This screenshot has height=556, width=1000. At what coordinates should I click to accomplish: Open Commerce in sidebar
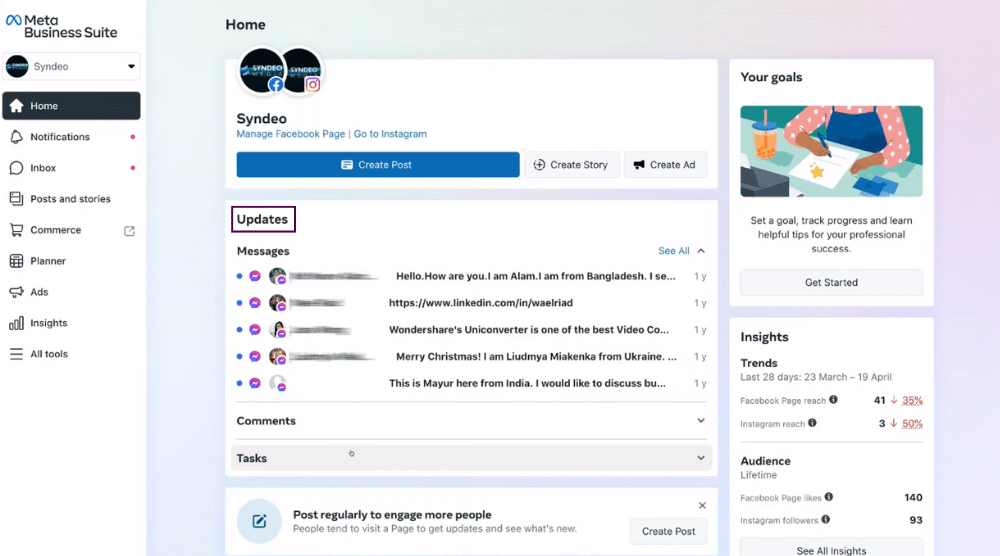coord(71,230)
